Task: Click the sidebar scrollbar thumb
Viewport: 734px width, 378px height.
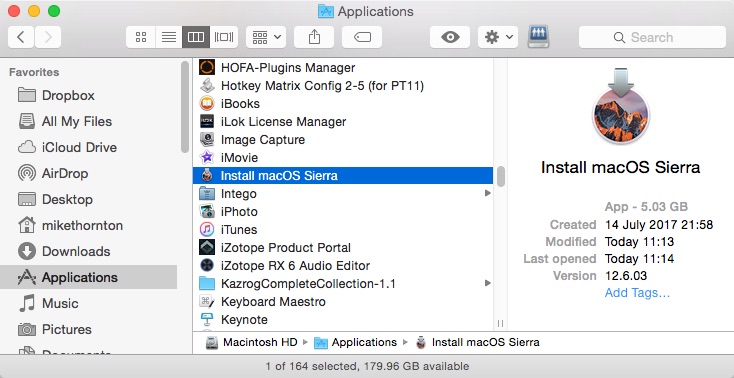Action: point(185,107)
